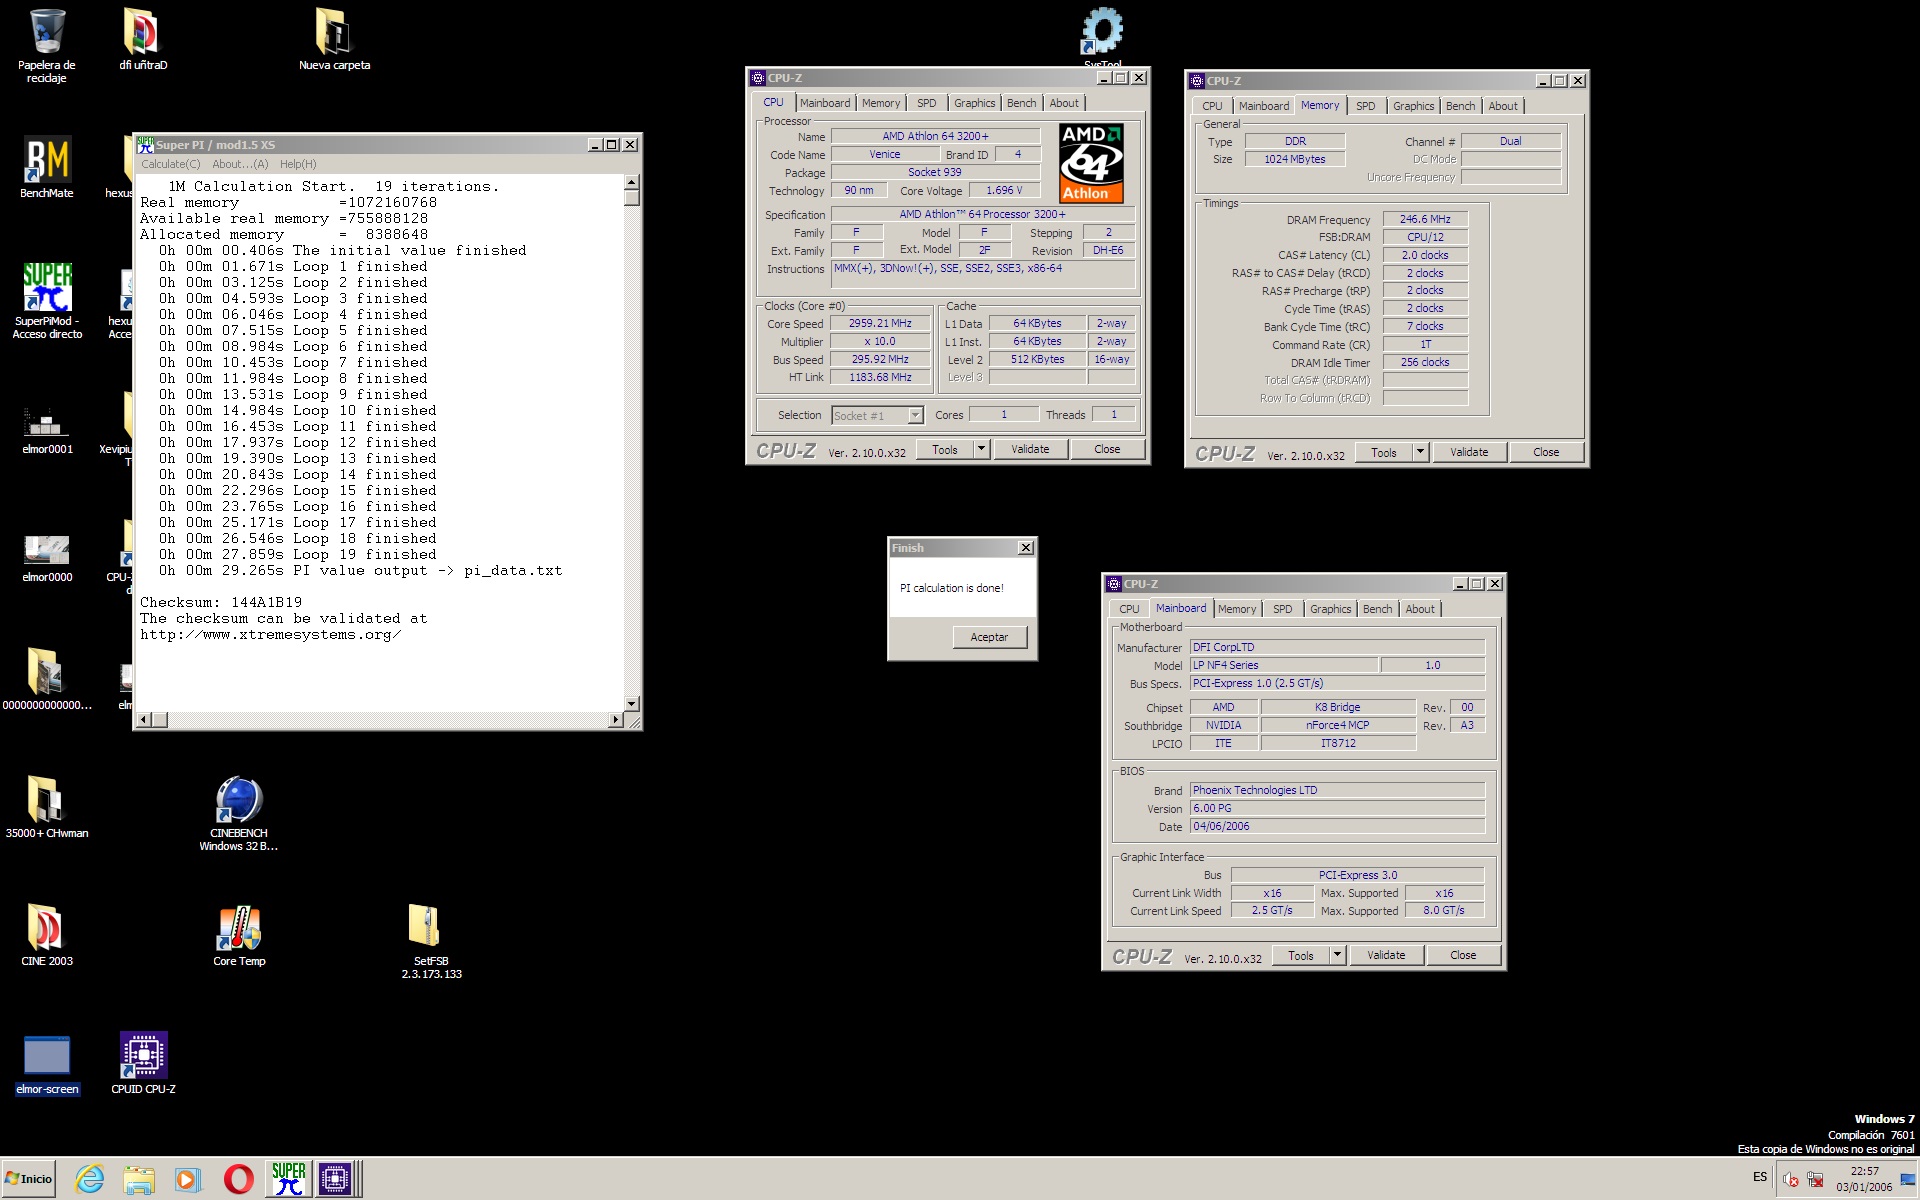
Task: Open the Papelera de reciclaje desktop icon
Action: click(47, 44)
